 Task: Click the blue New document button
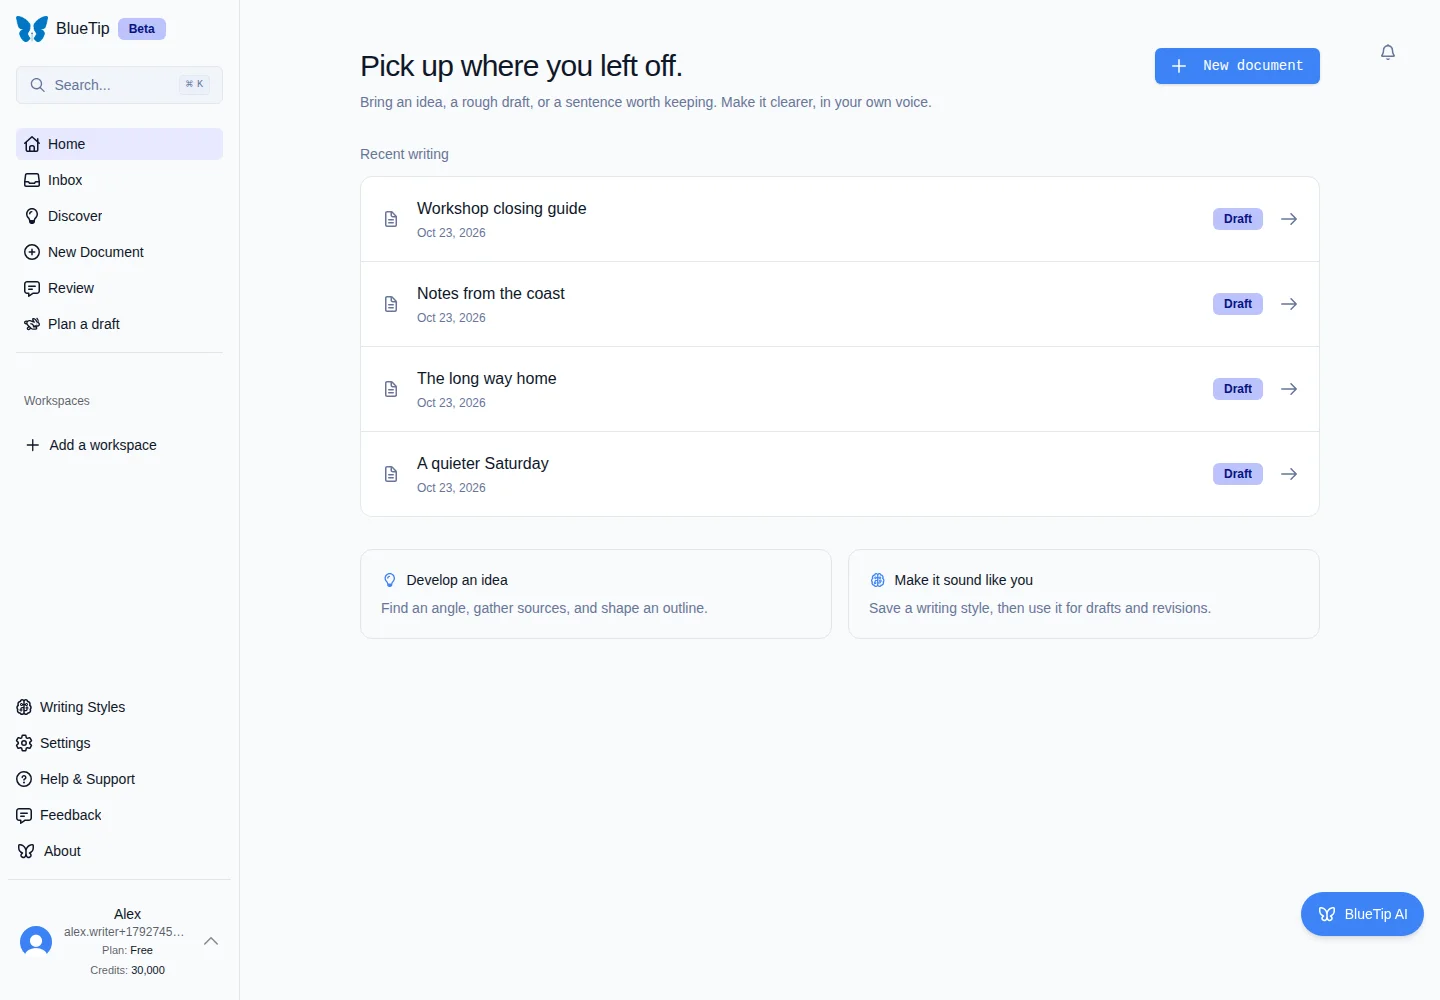click(1237, 66)
